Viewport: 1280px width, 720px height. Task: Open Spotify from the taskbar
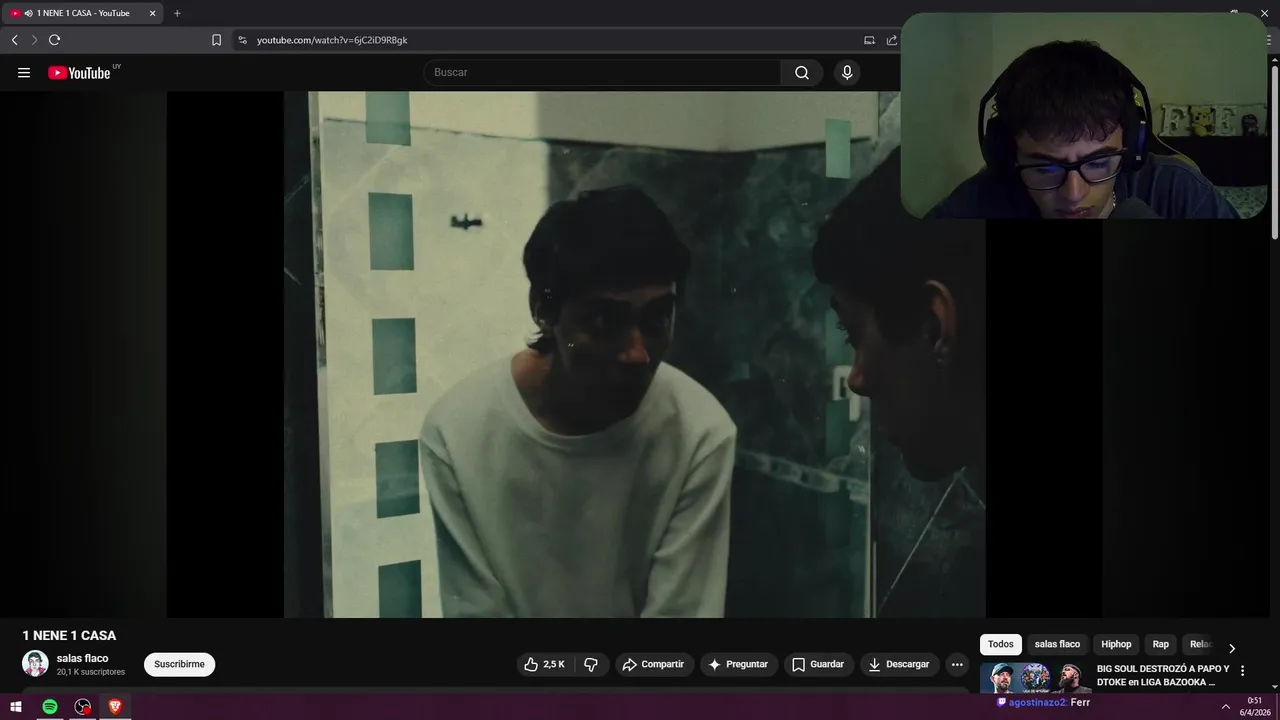point(50,706)
